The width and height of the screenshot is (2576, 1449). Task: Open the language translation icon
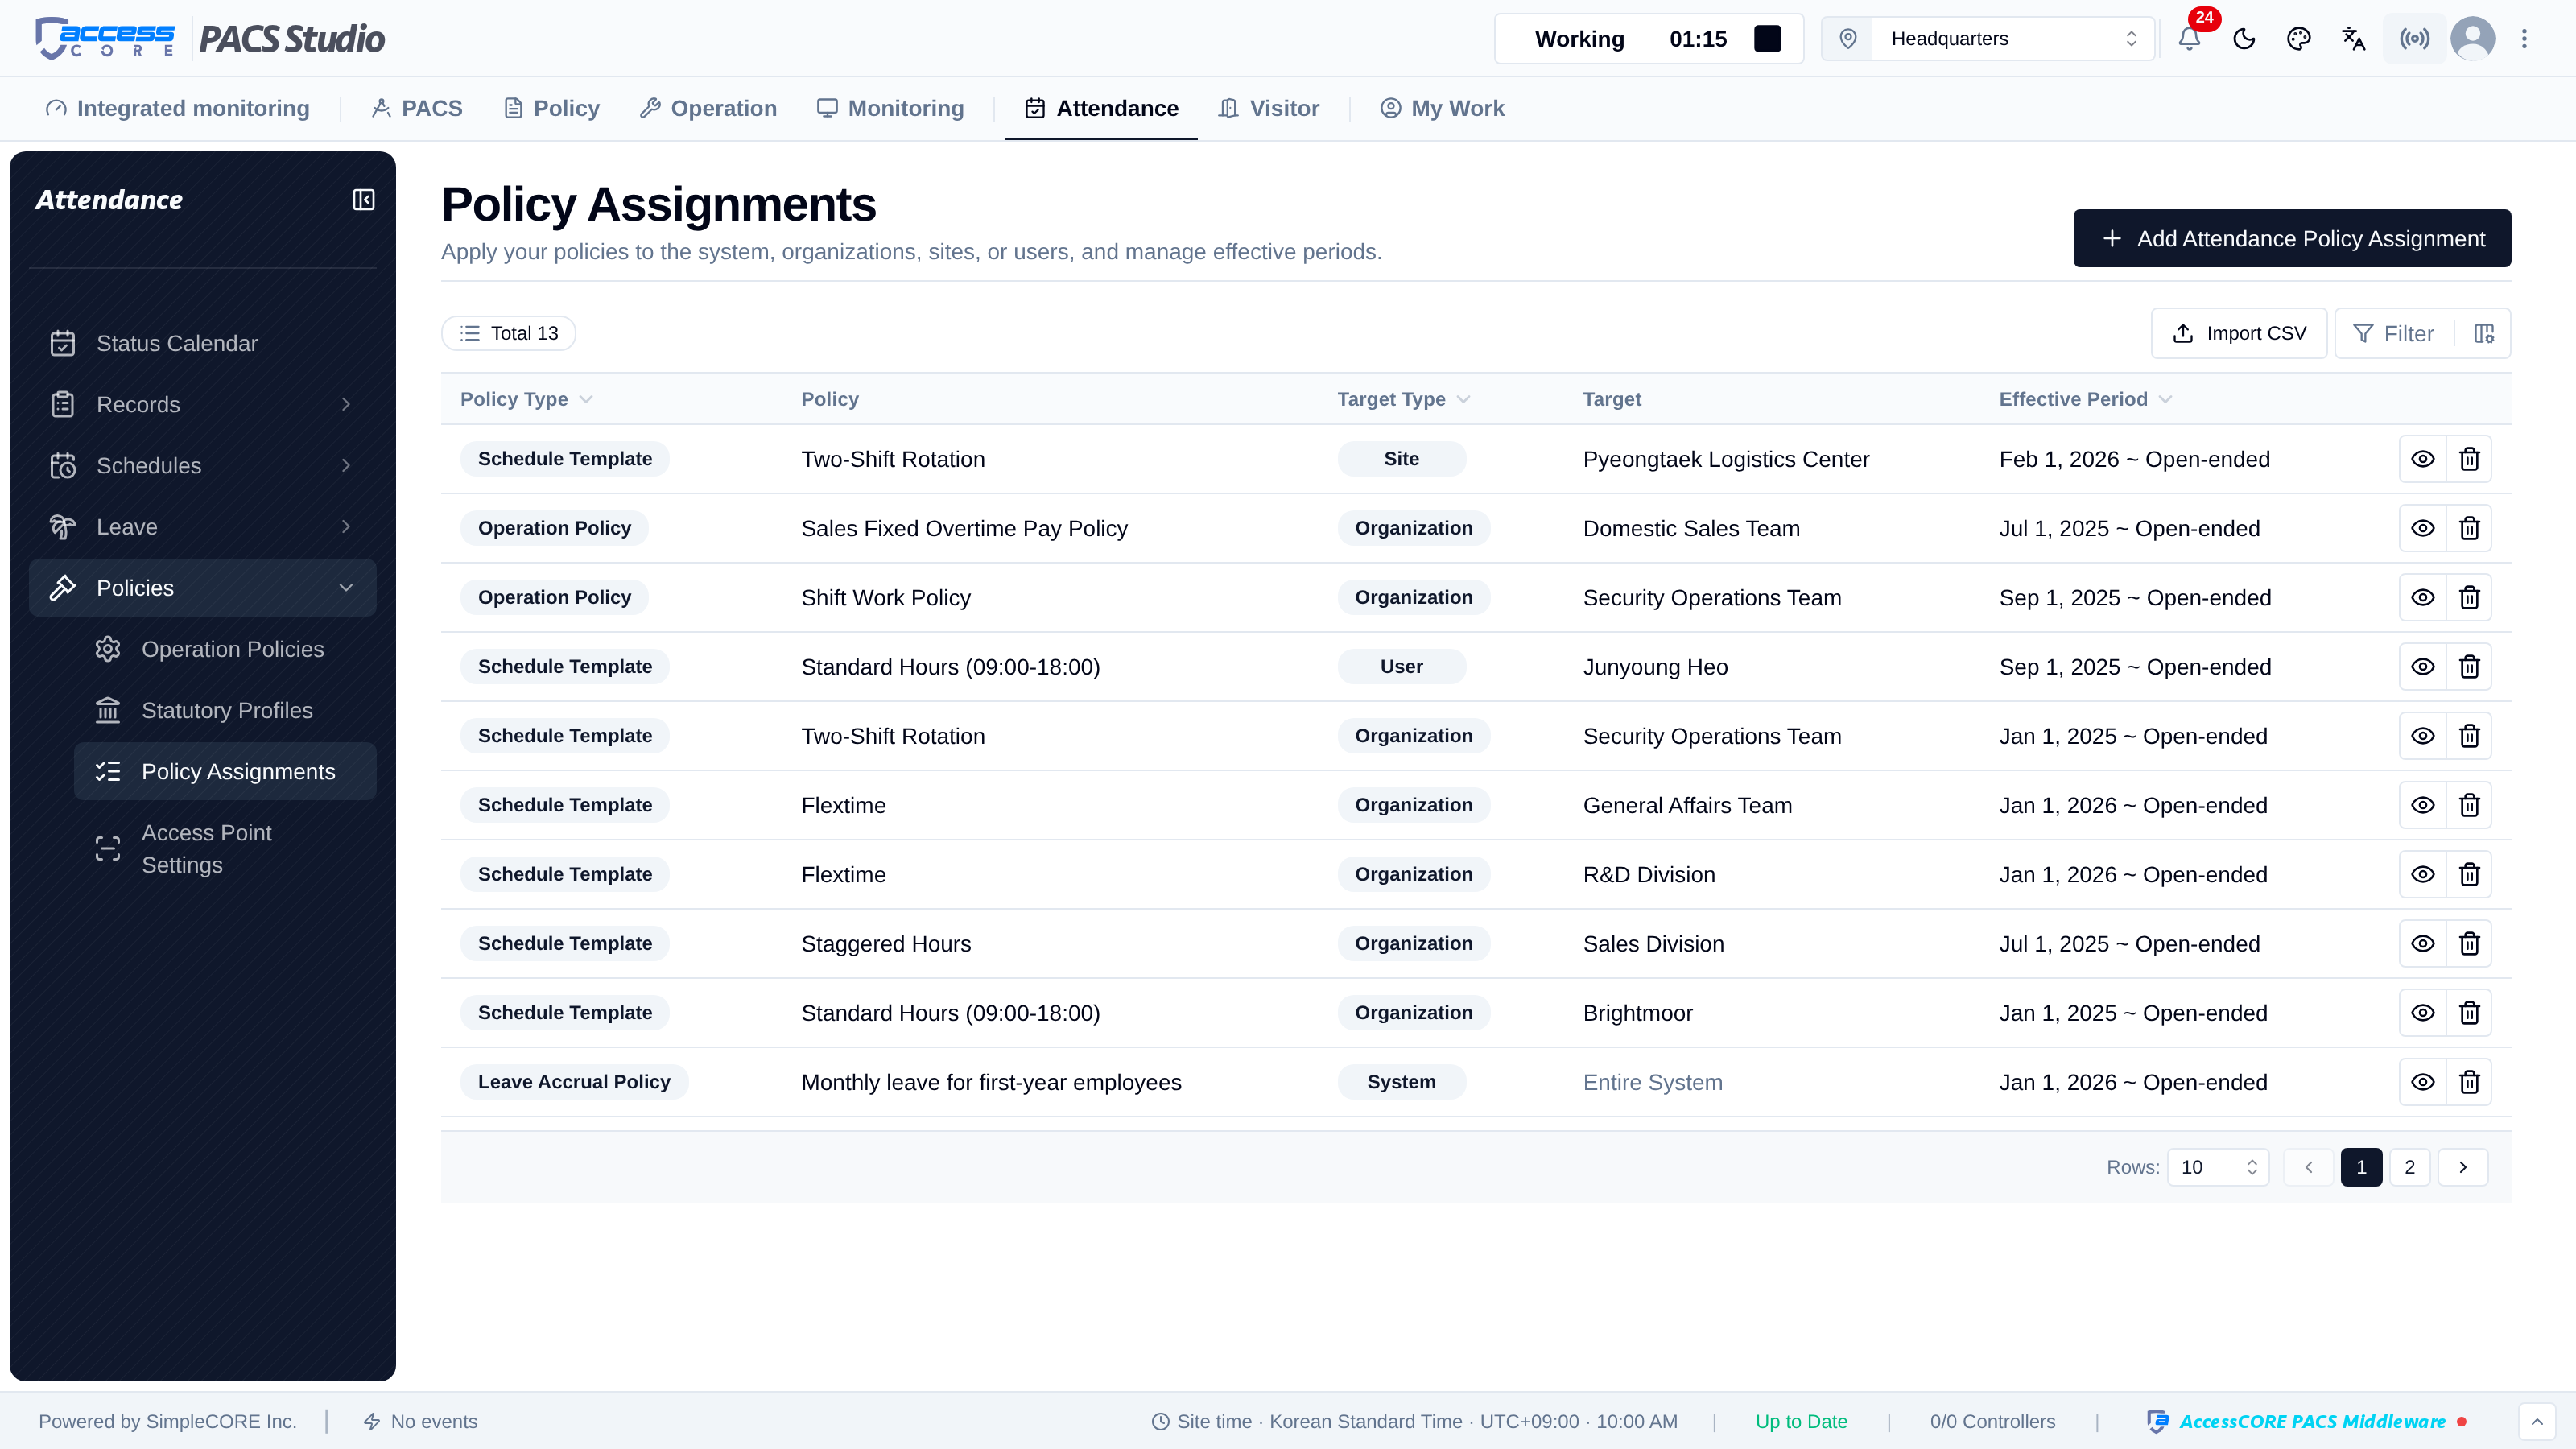2354,39
